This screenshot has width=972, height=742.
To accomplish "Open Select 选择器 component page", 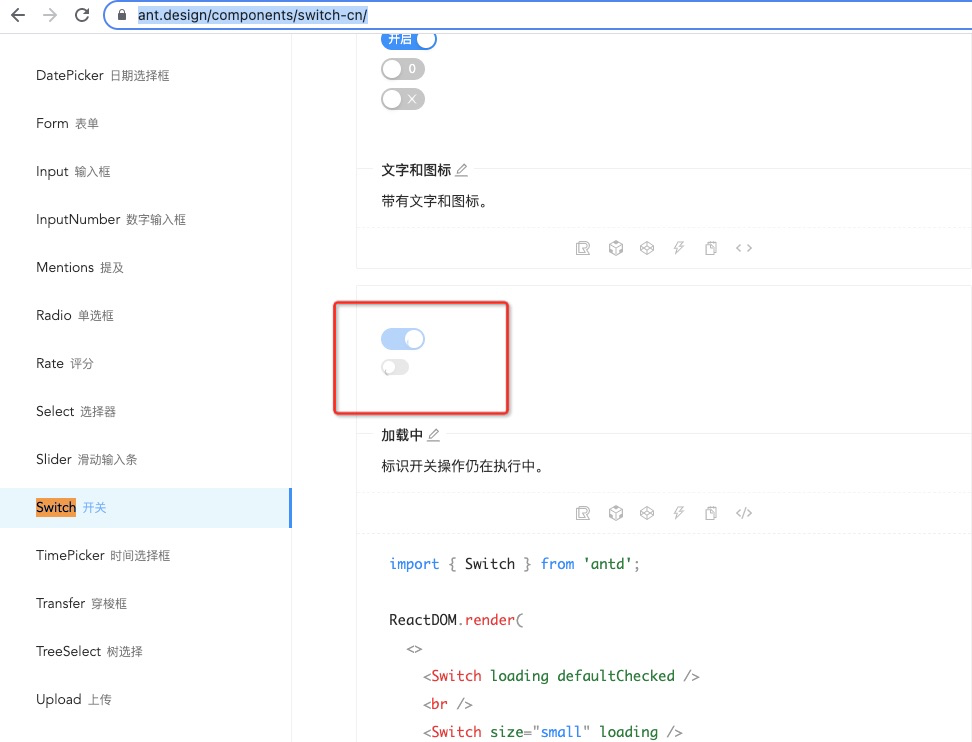I will click(x=76, y=412).
